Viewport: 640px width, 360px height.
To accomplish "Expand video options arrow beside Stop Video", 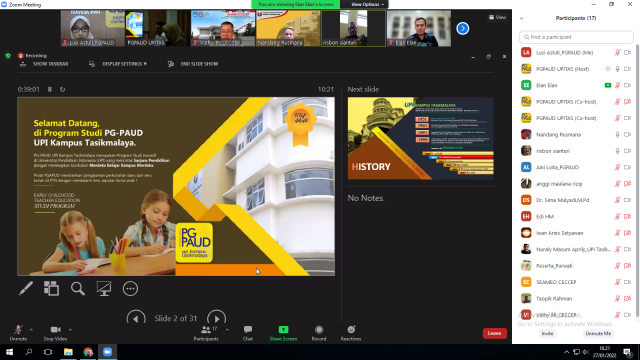I will point(70,330).
